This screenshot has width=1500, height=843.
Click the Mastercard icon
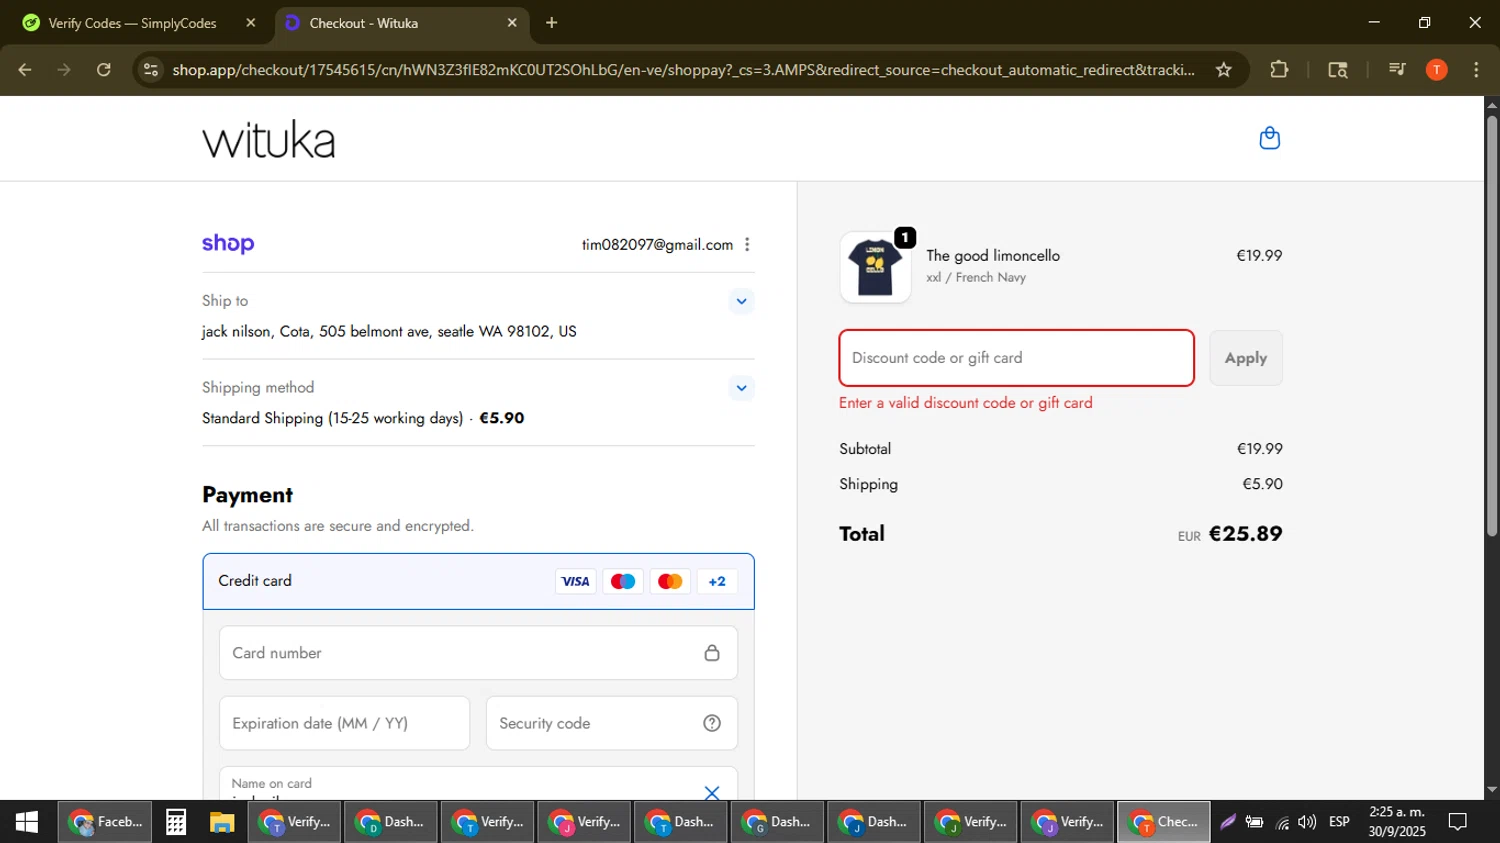(x=670, y=581)
